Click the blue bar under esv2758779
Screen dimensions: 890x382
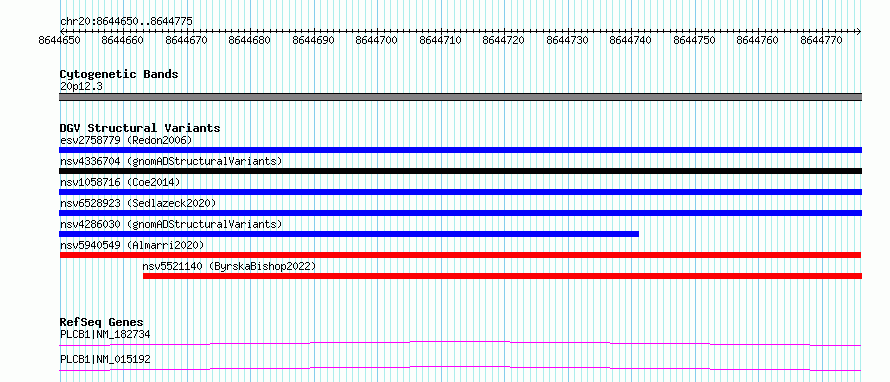click(460, 150)
